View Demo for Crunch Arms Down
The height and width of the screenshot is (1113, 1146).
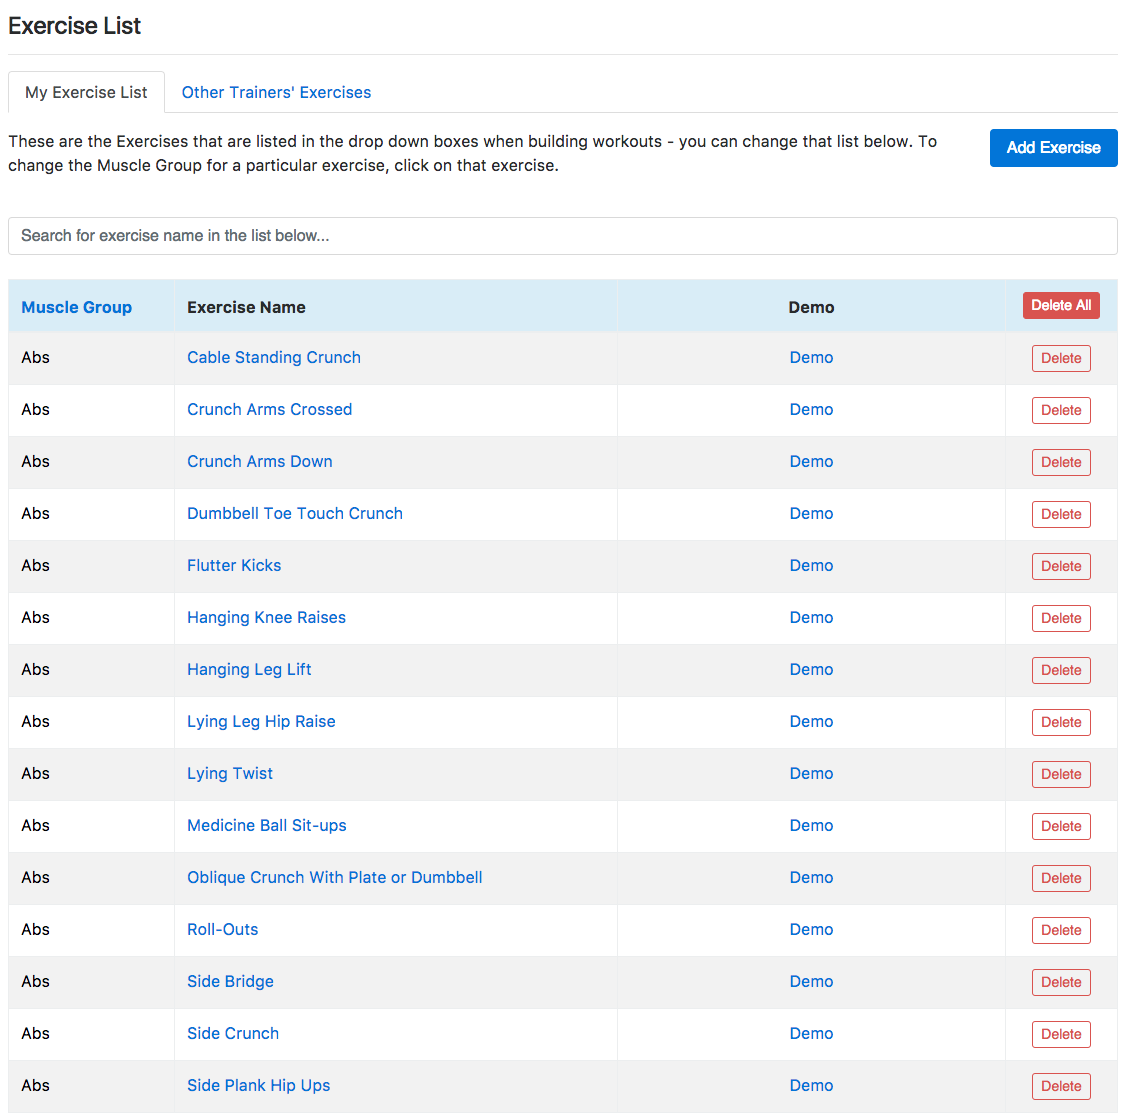coord(811,461)
